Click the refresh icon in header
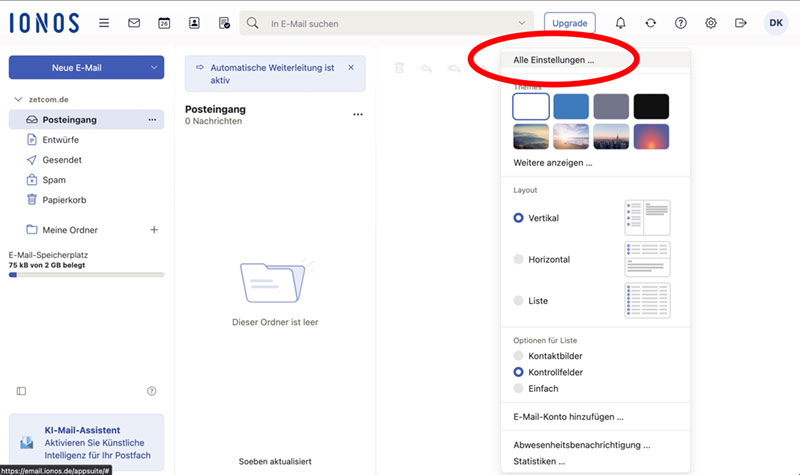This screenshot has width=800, height=475. click(x=651, y=22)
